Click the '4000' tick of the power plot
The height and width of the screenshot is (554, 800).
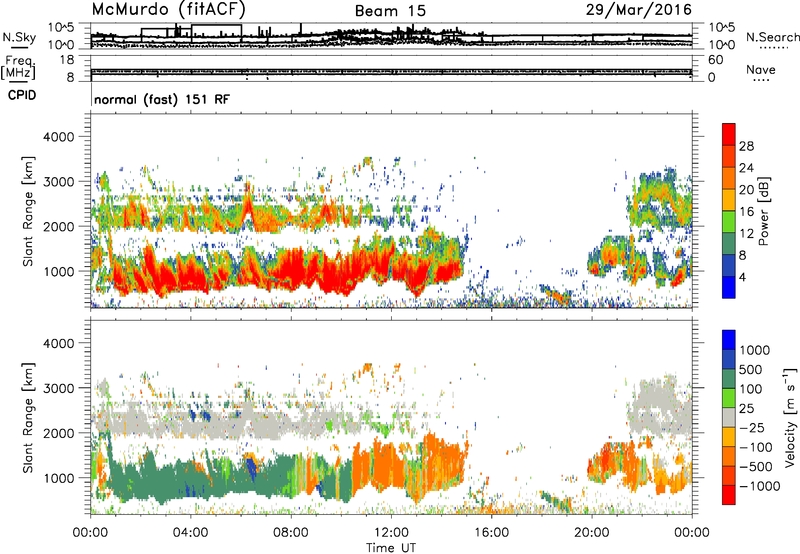(x=58, y=137)
